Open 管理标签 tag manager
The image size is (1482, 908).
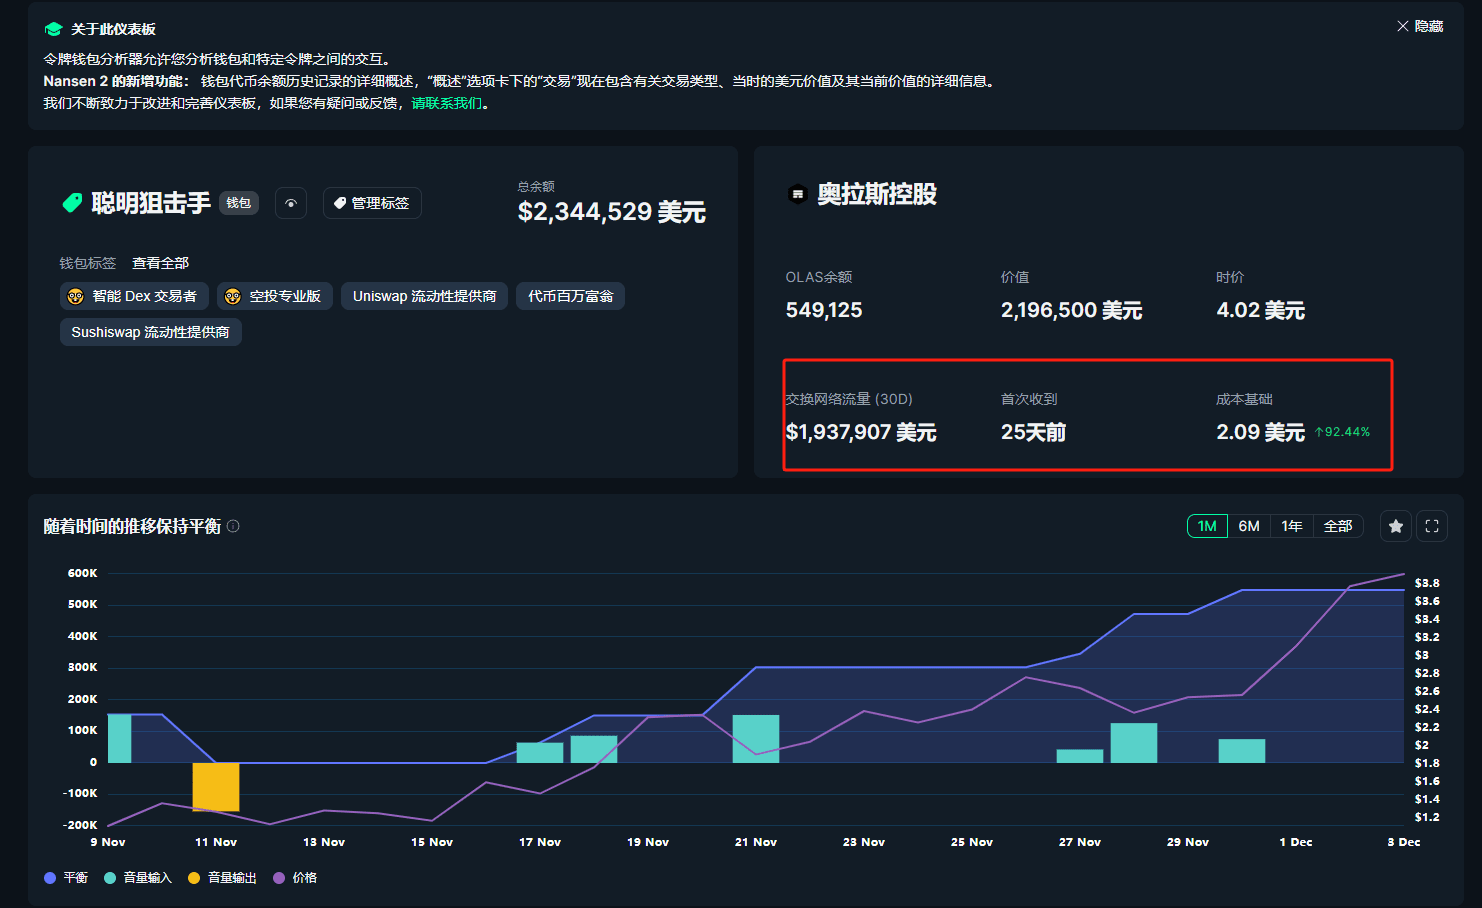tap(372, 203)
